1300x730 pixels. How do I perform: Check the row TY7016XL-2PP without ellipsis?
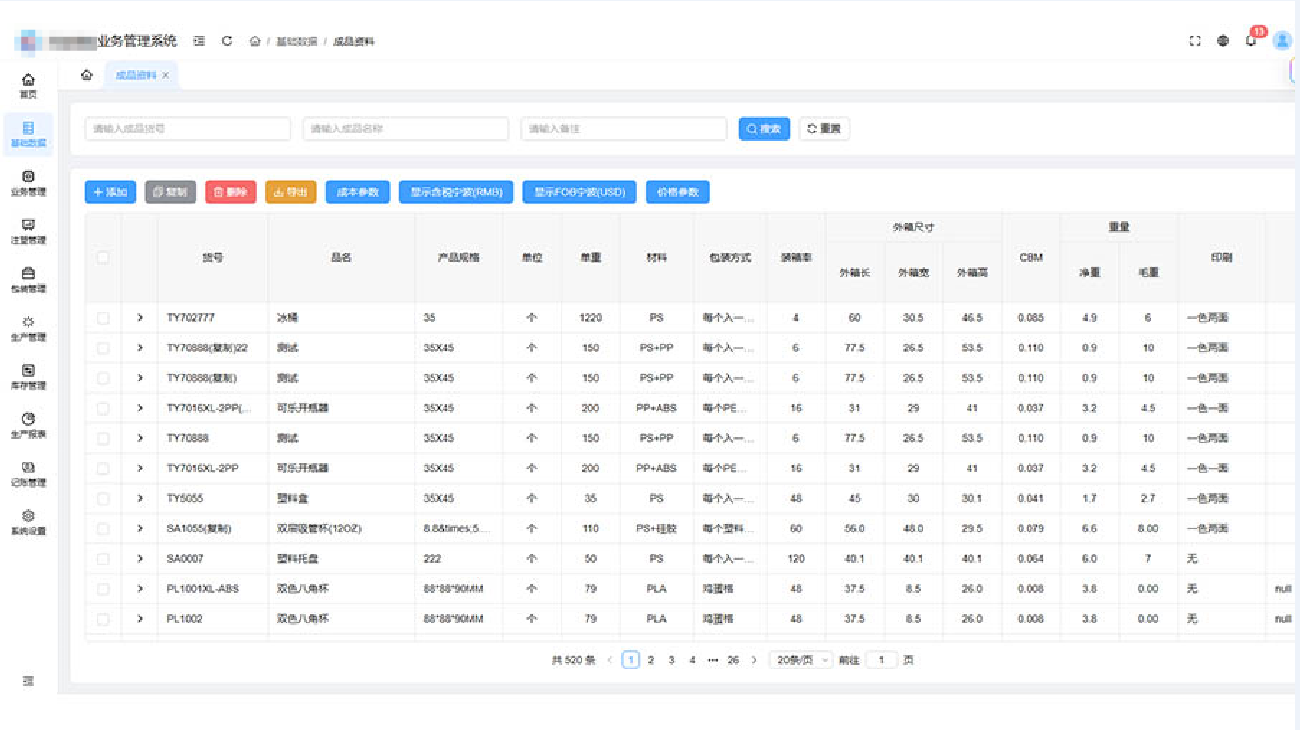click(103, 468)
